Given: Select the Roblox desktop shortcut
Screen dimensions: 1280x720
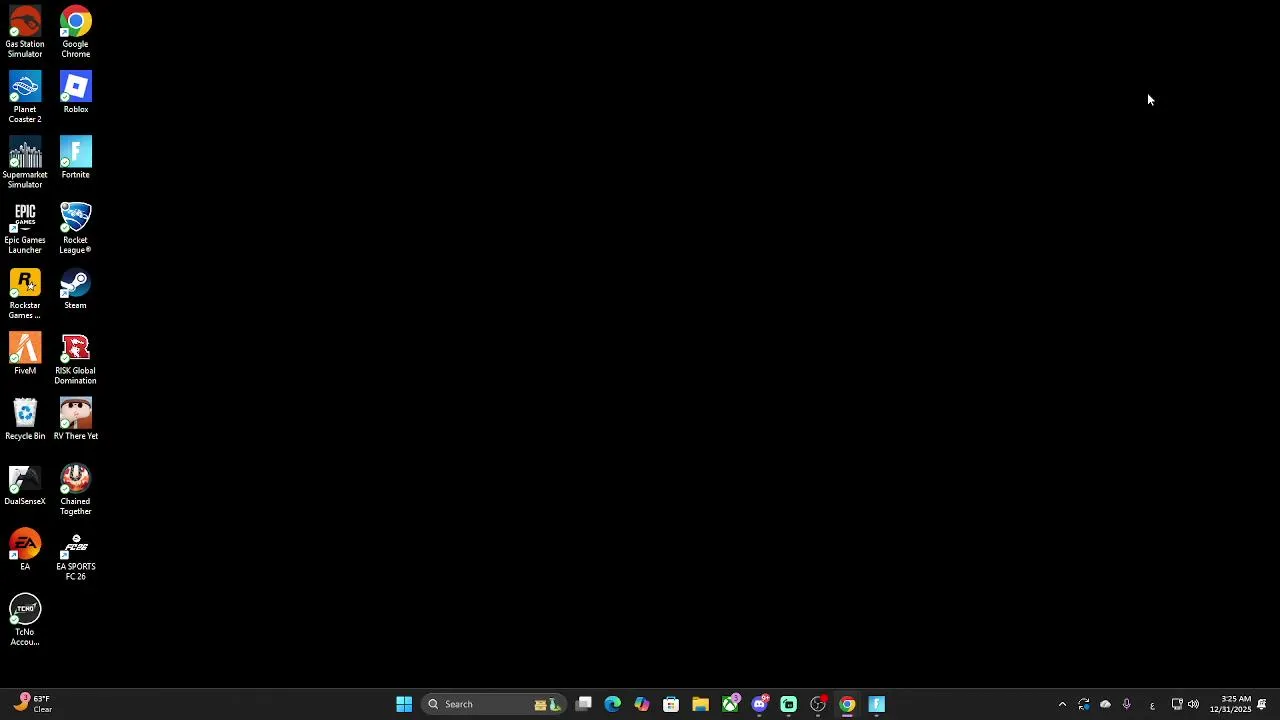Looking at the screenshot, I should coord(76,93).
